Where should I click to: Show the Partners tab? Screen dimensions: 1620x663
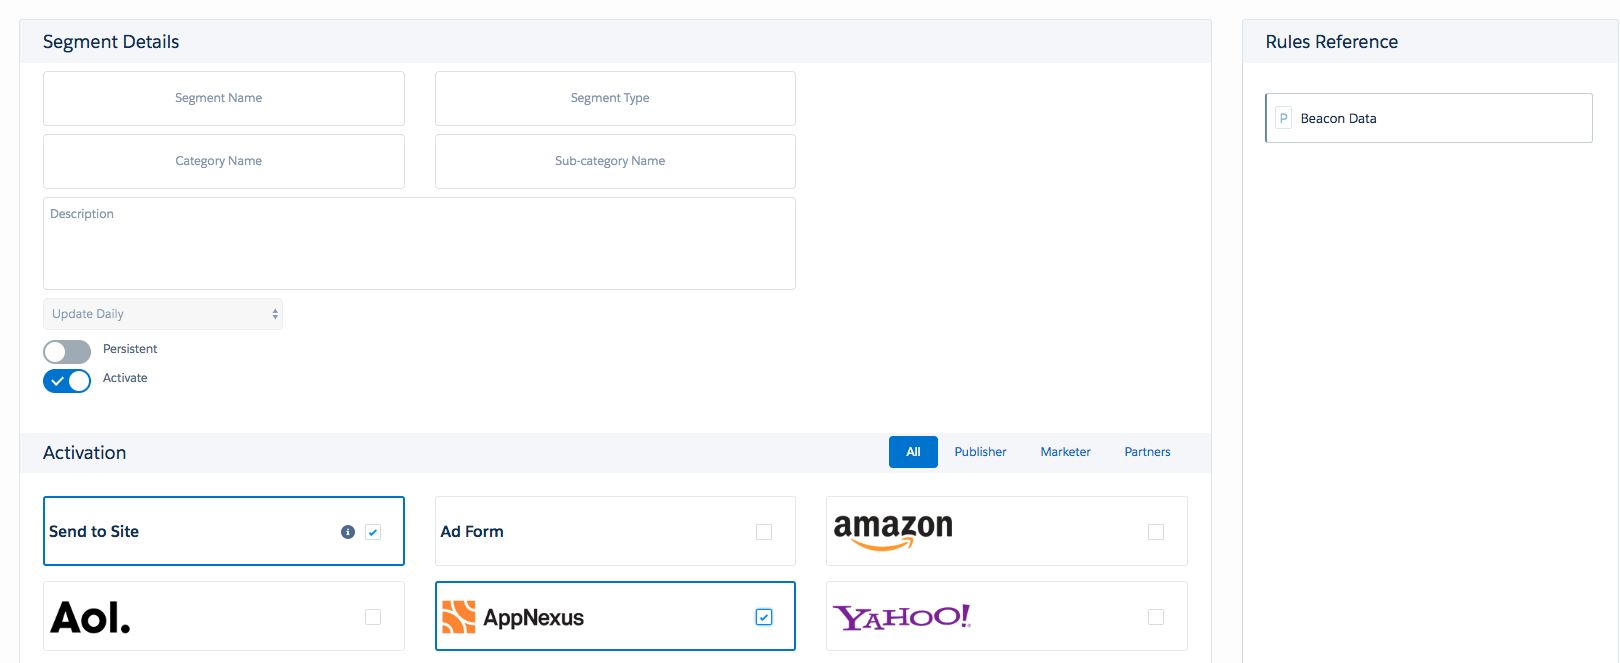click(x=1147, y=452)
